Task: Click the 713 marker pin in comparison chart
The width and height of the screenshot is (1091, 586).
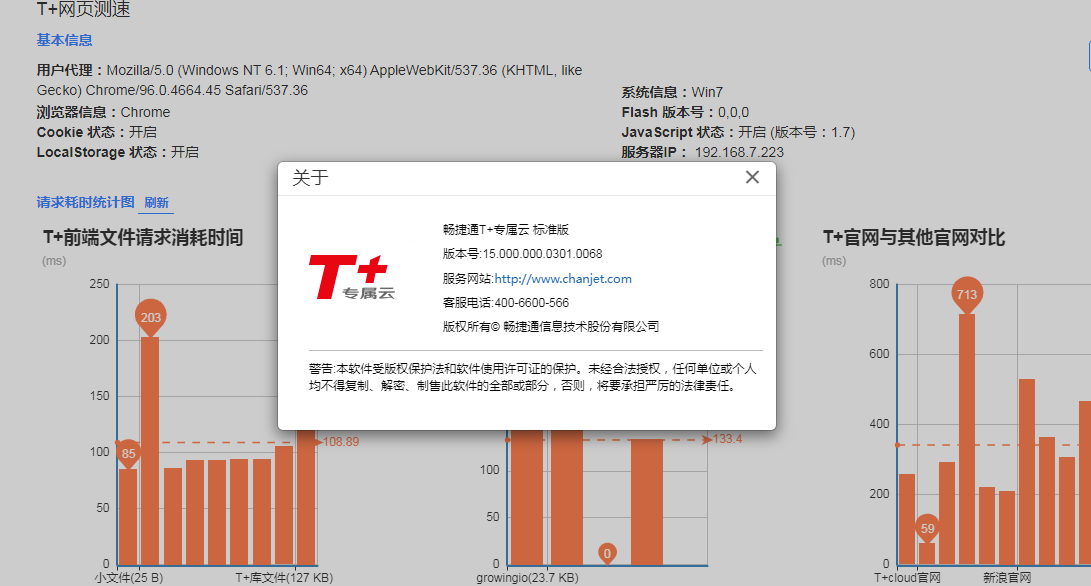Action: pyautogui.click(x=966, y=294)
